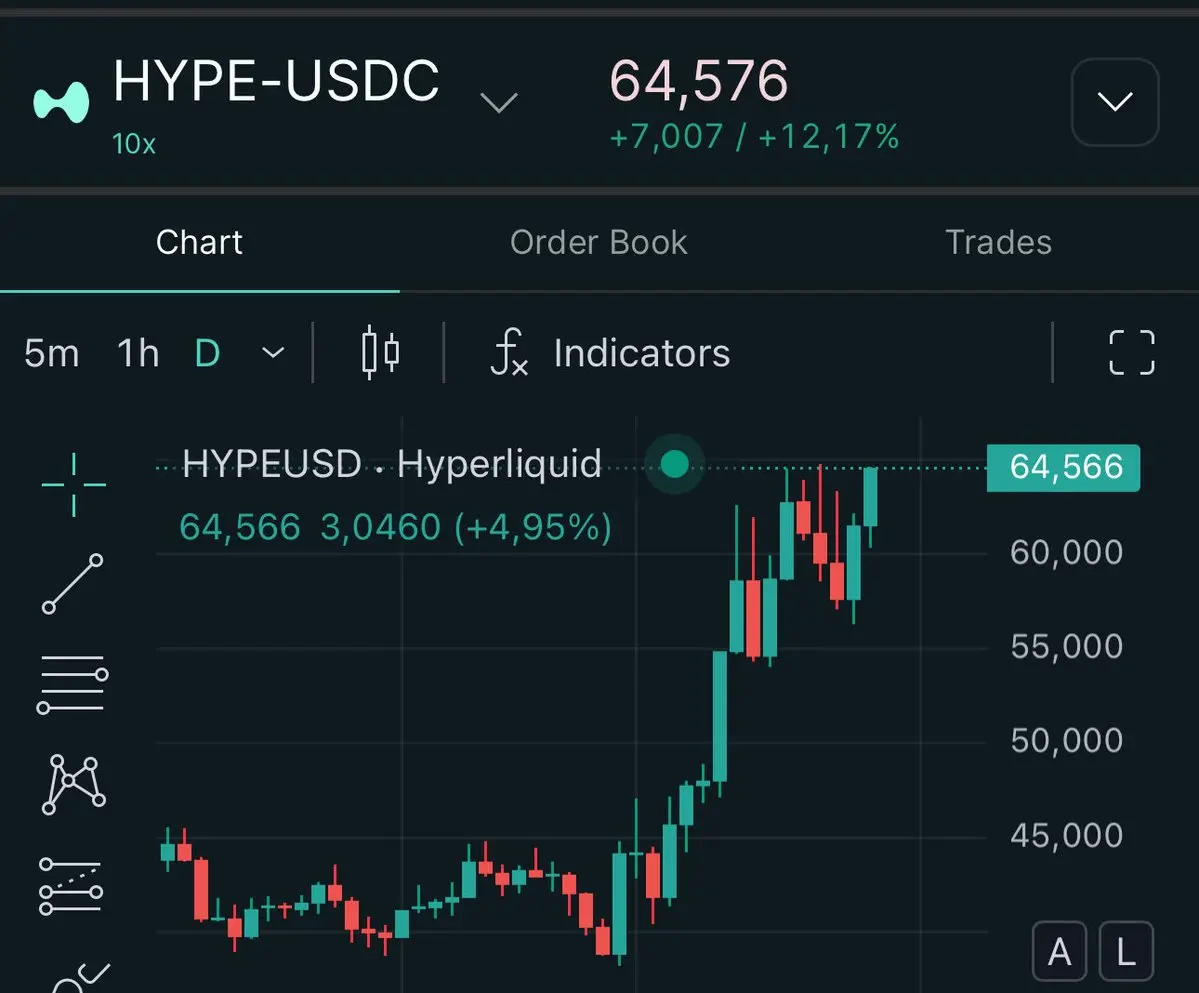Select the 1h timeframe
This screenshot has width=1199, height=993.
click(x=138, y=353)
